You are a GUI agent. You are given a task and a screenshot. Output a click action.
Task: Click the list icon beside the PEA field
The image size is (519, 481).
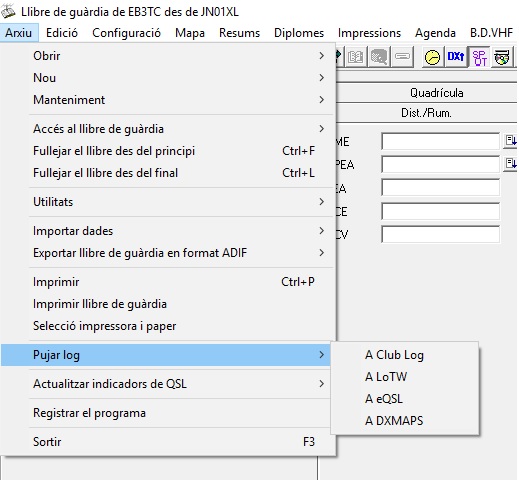pyautogui.click(x=510, y=164)
